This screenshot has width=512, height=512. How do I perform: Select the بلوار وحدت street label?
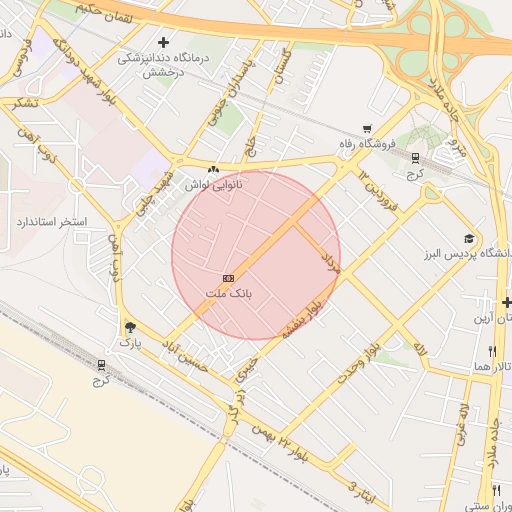pyautogui.click(x=360, y=363)
